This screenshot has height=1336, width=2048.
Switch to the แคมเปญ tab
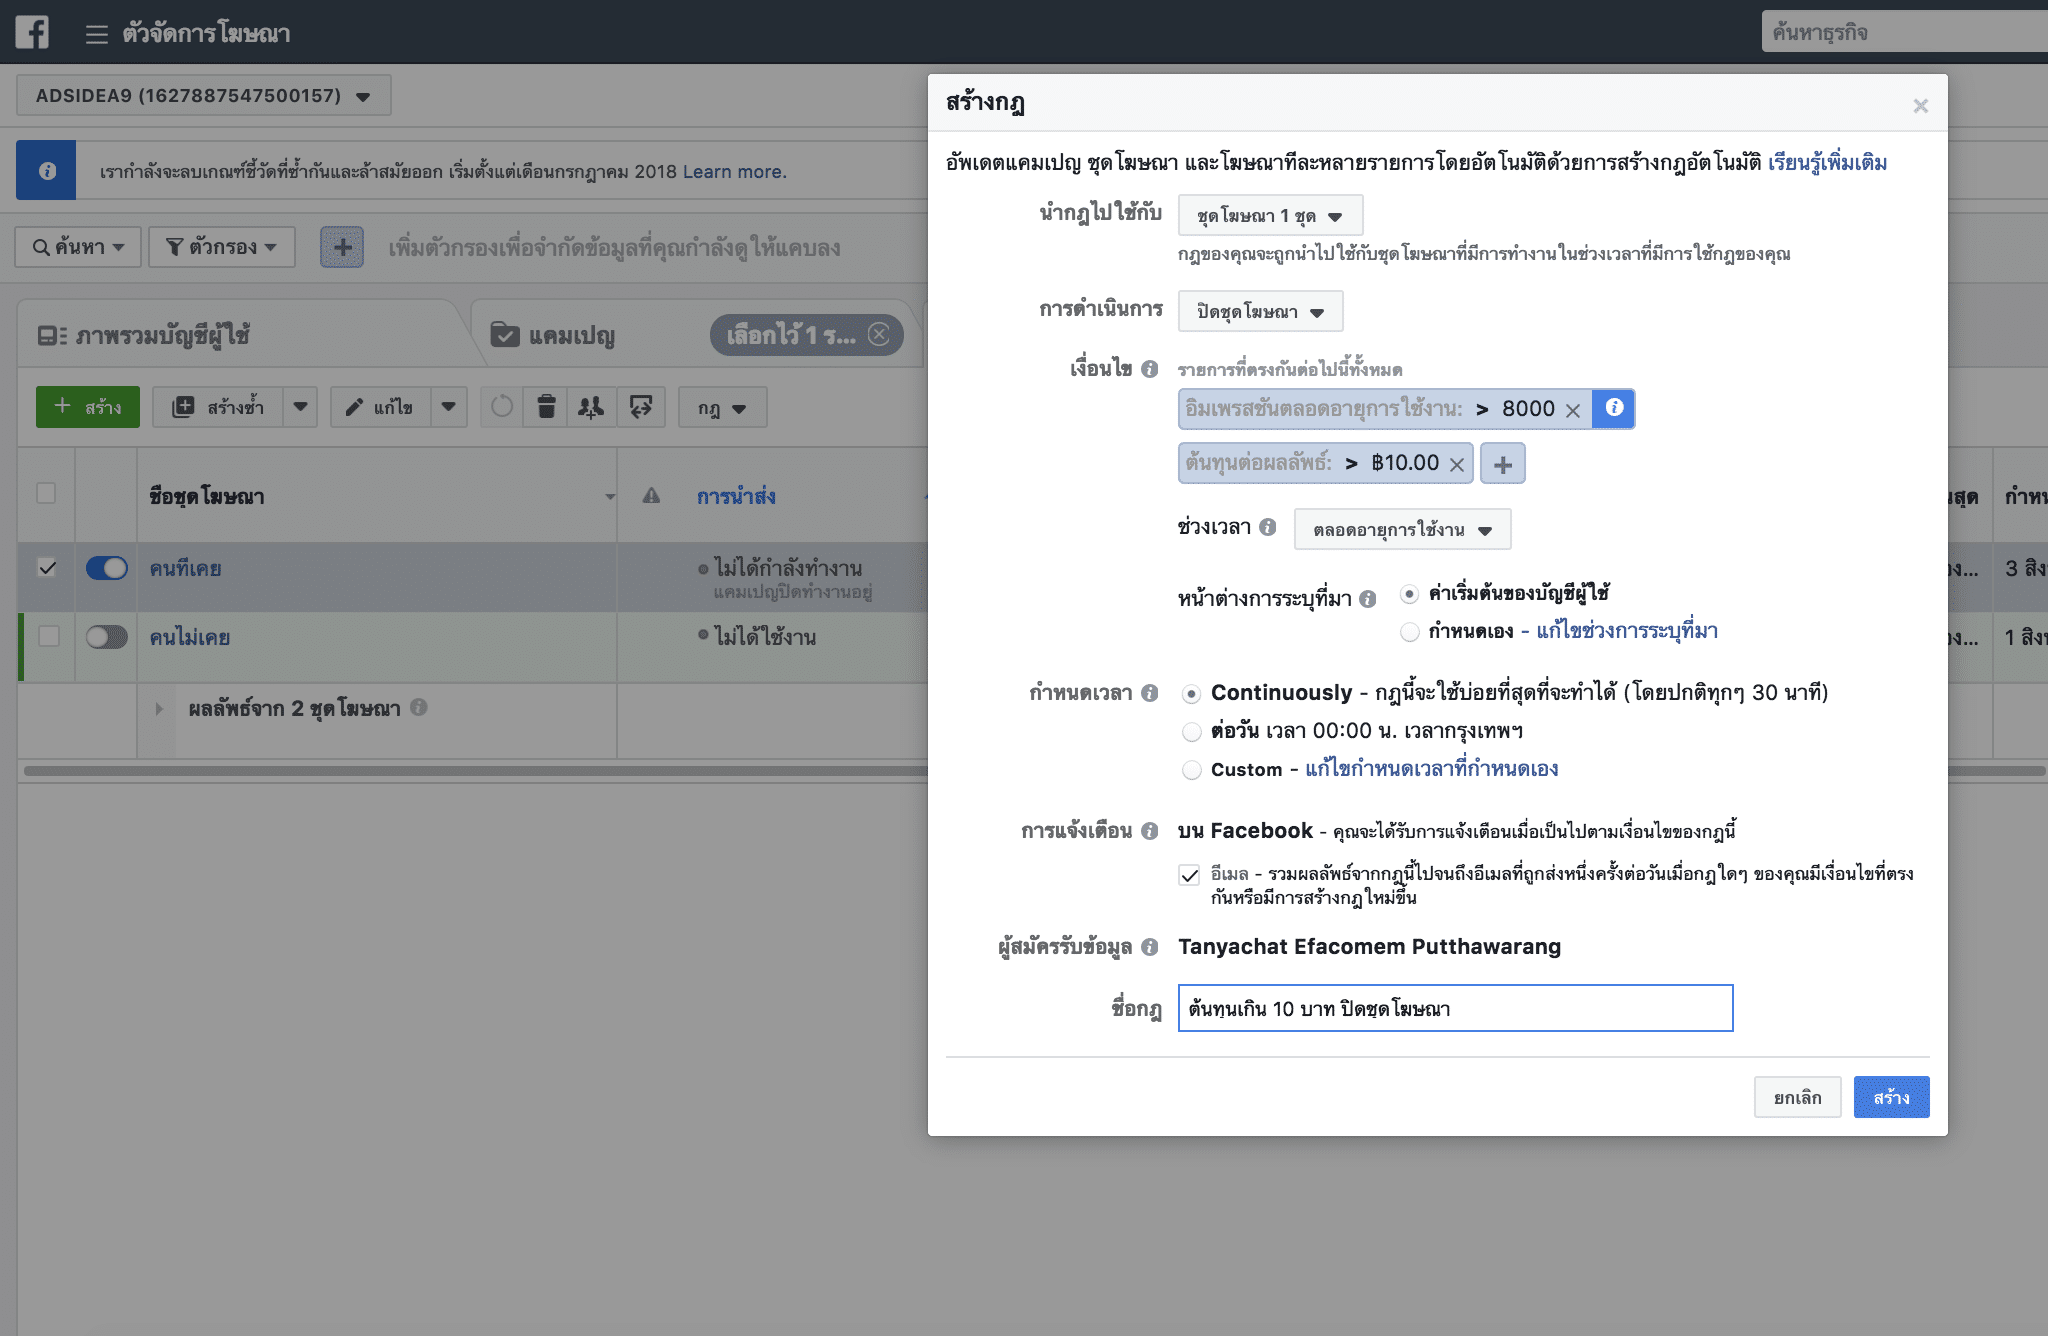click(x=572, y=335)
